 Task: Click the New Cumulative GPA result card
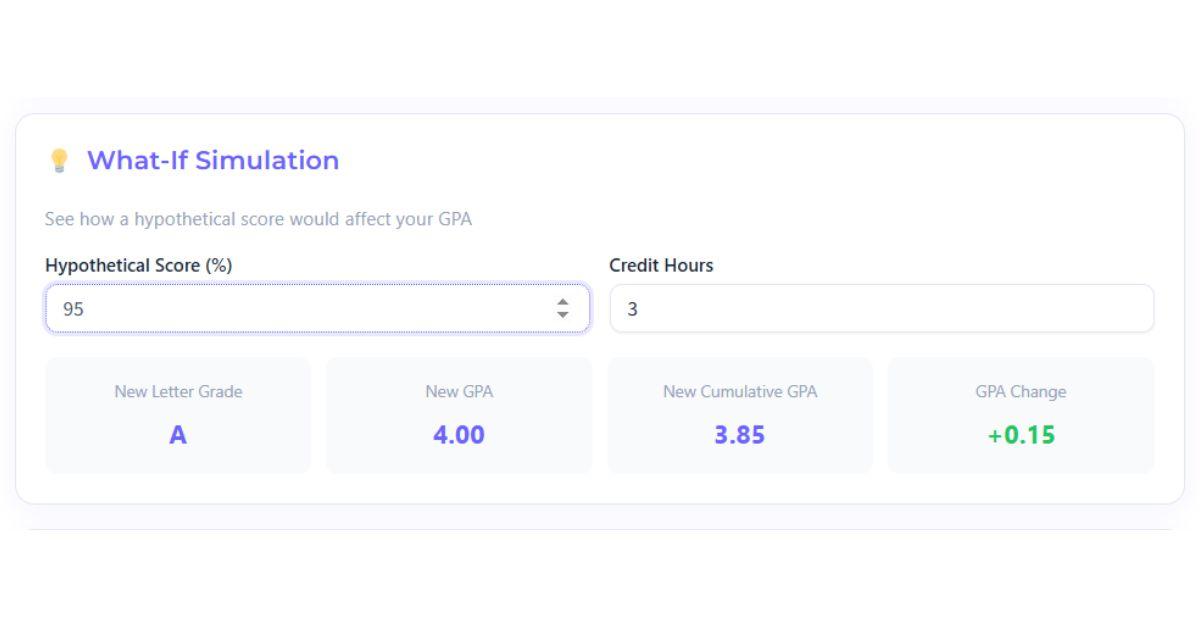coord(740,414)
